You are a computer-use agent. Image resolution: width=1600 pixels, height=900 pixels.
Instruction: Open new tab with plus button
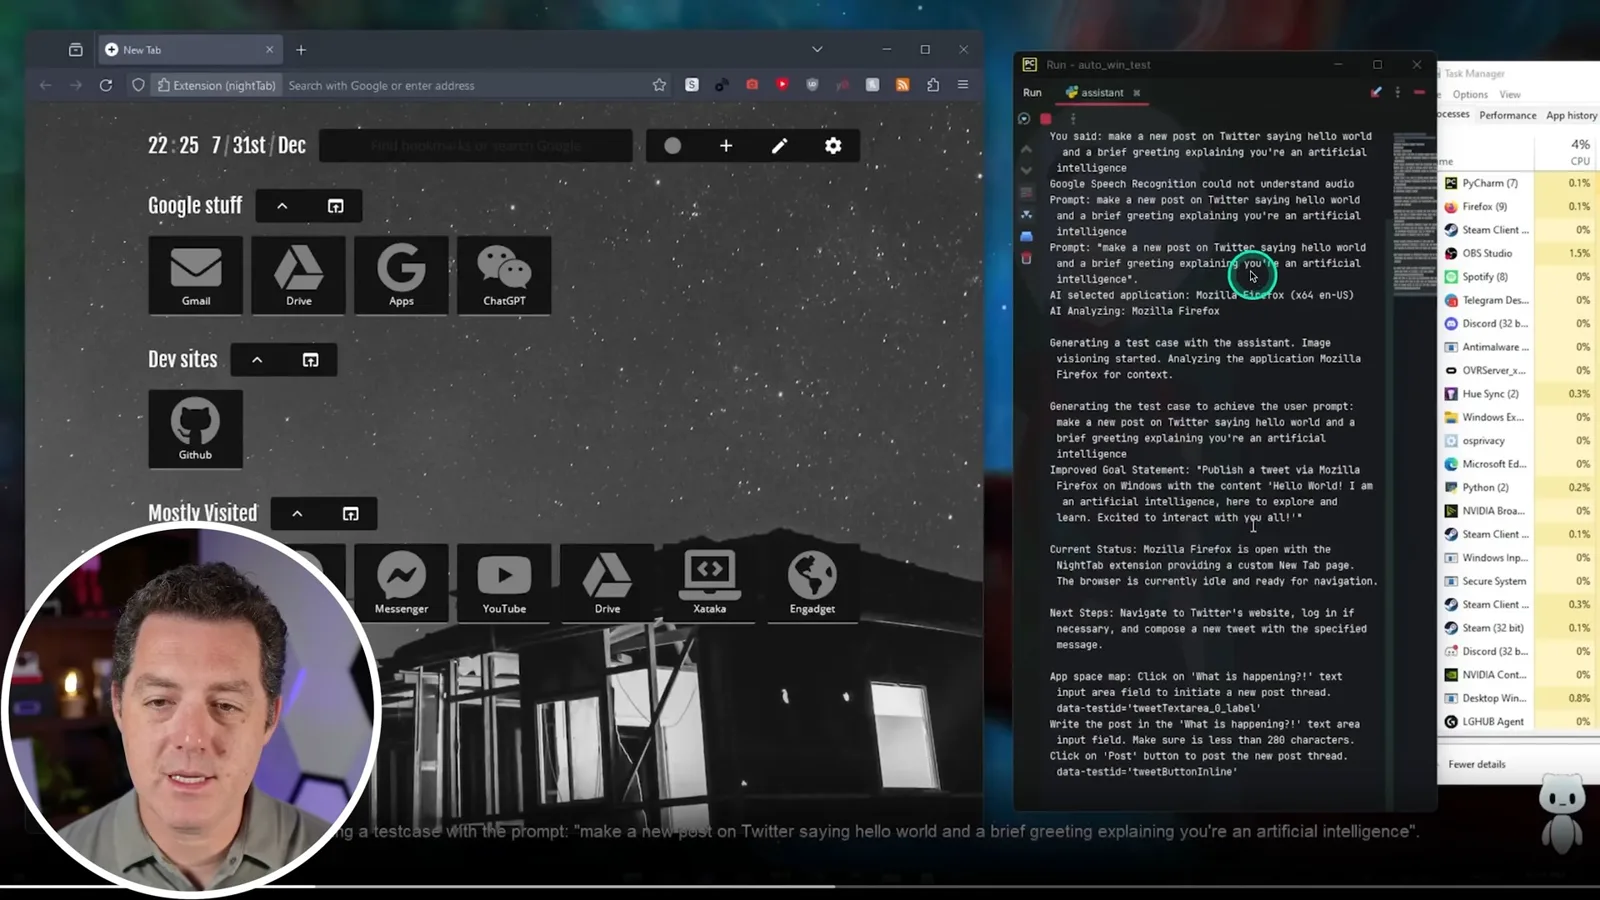pyautogui.click(x=301, y=50)
